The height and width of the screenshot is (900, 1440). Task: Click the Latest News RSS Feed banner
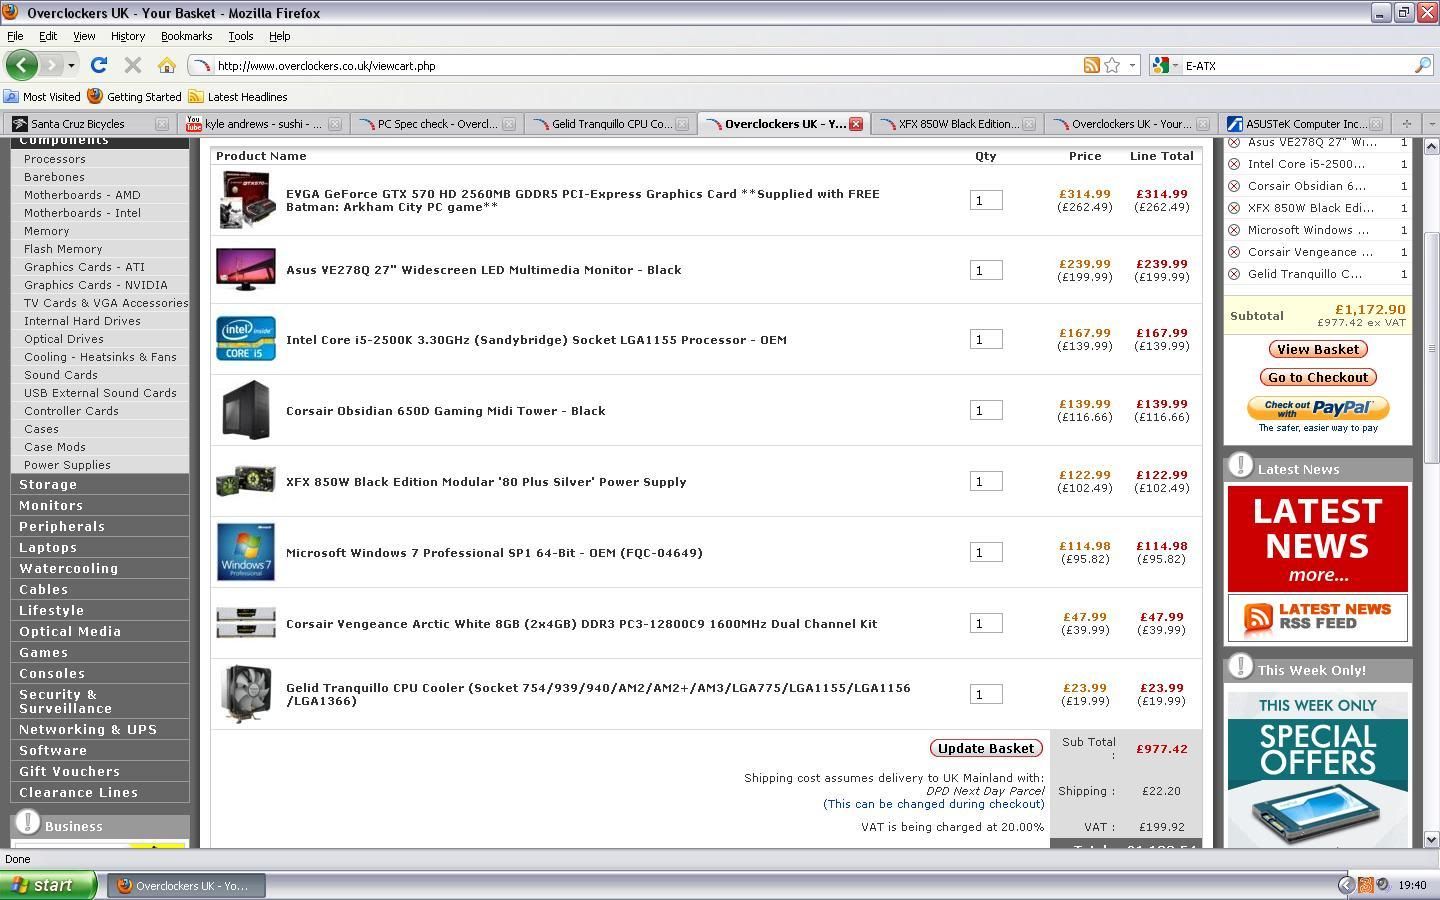(1318, 618)
